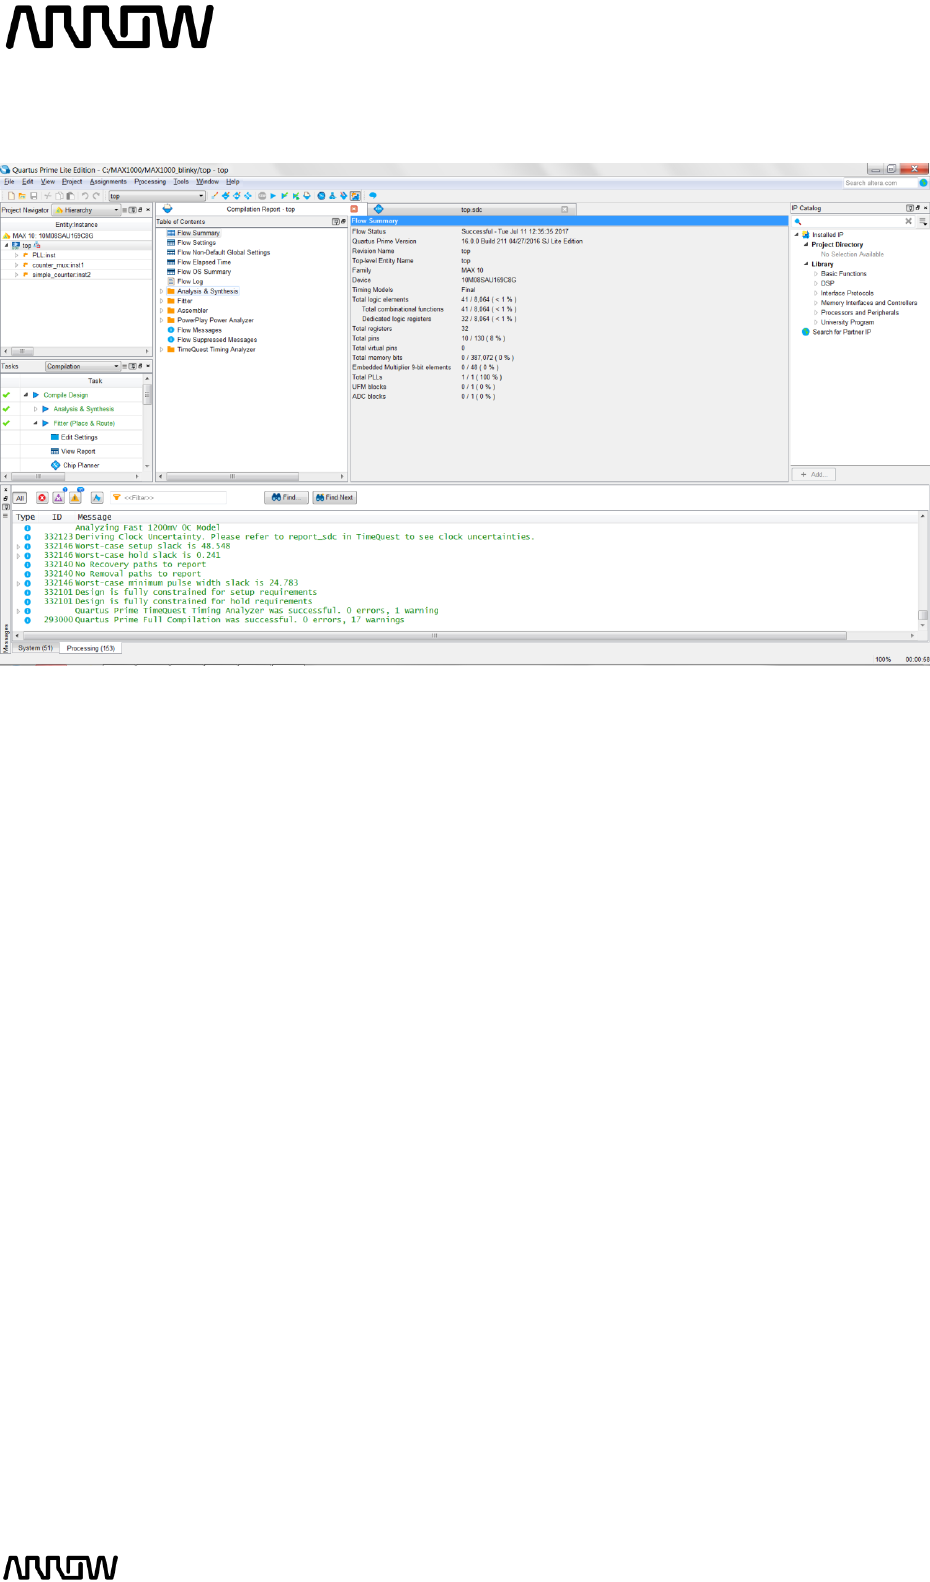This screenshot has width=930, height=1582.
Task: Switch to the top.sdc tab
Action: tap(471, 210)
